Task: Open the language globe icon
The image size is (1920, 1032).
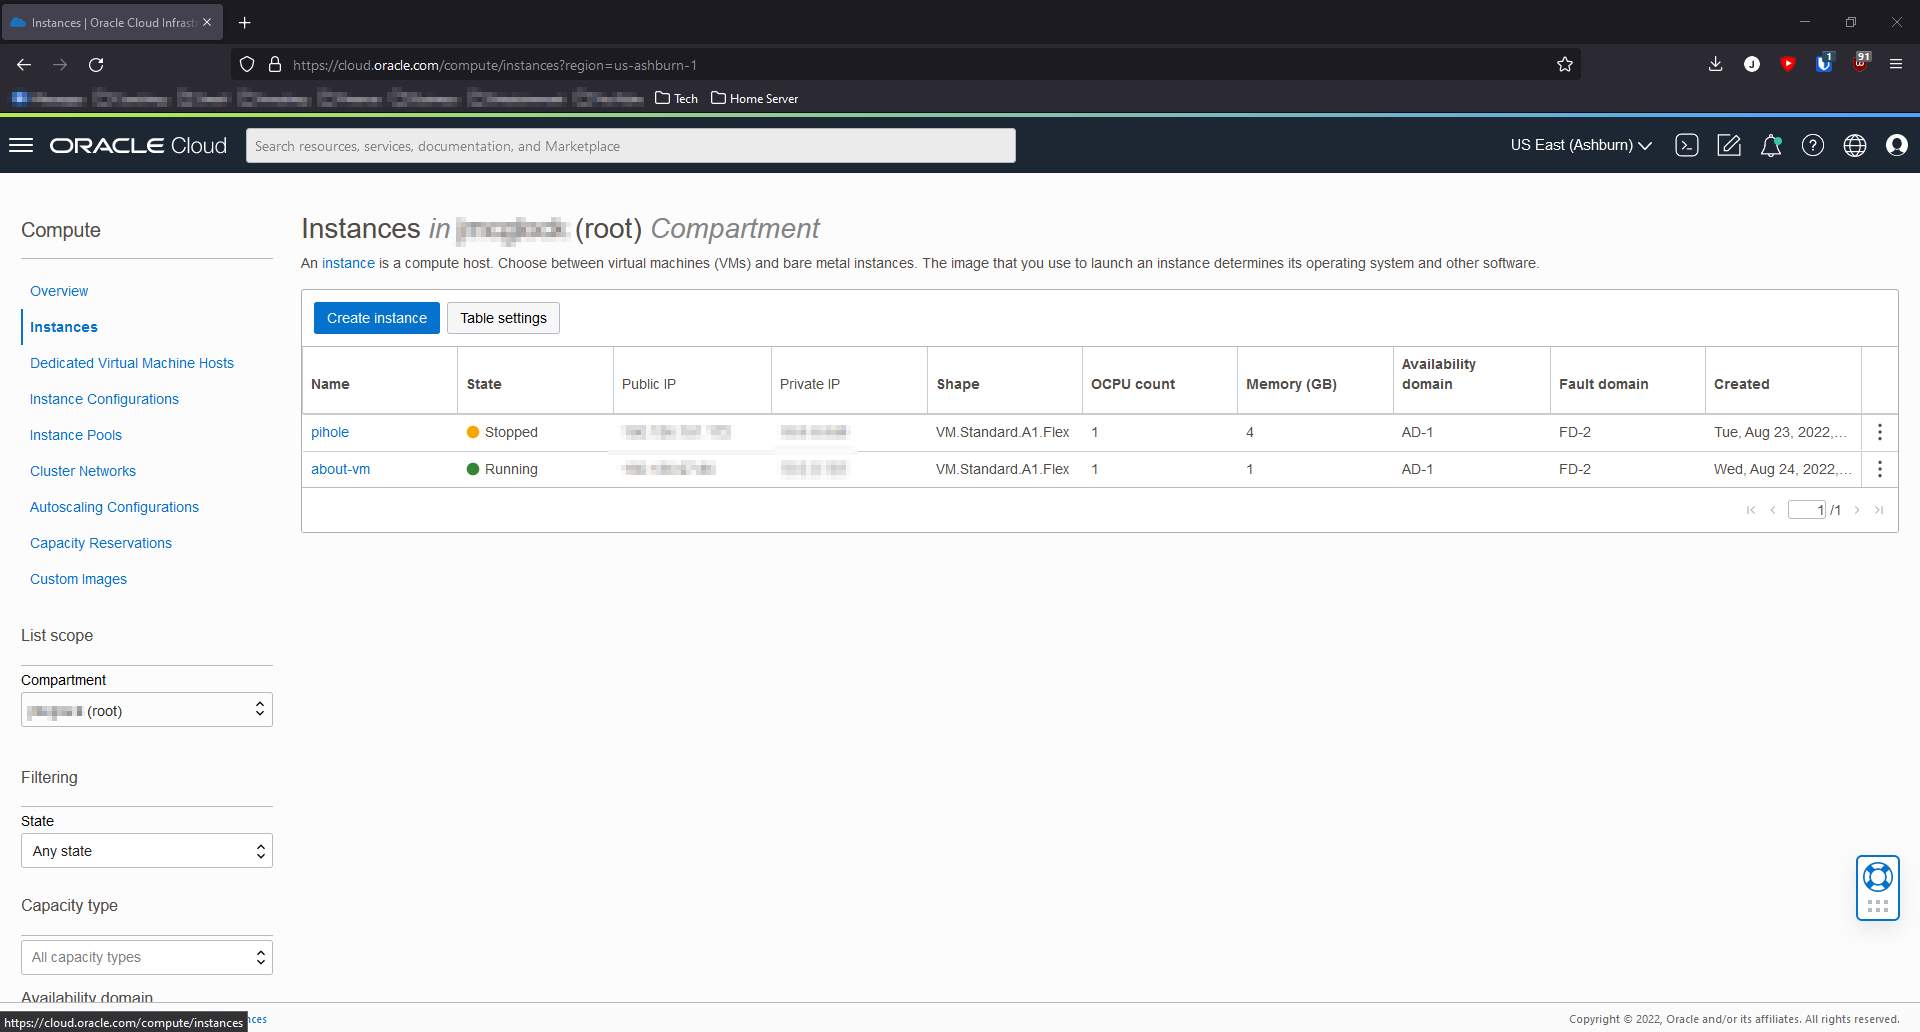Action: [1855, 145]
